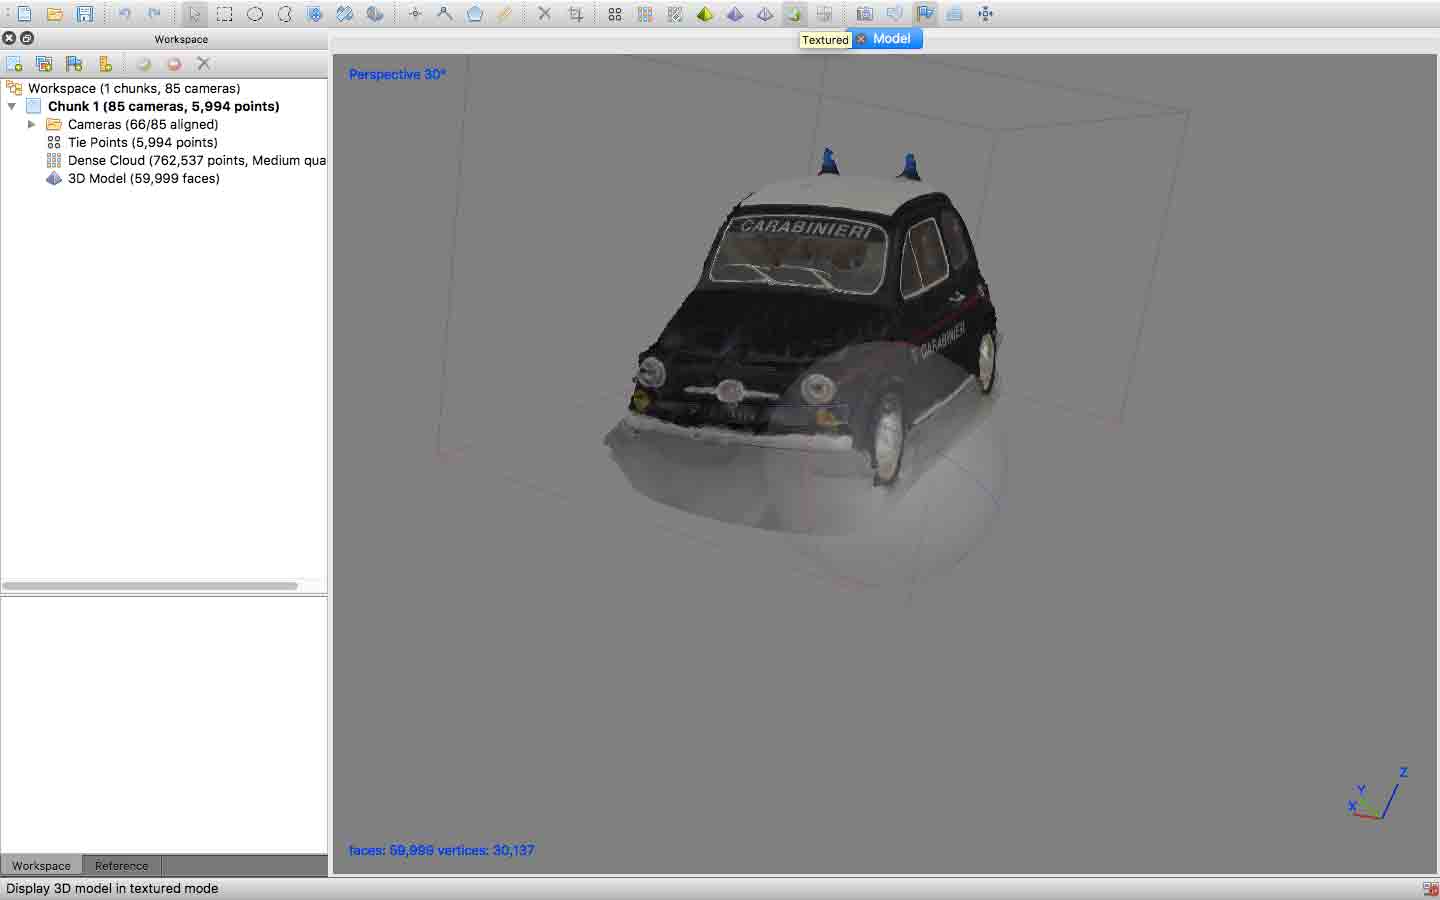The height and width of the screenshot is (900, 1440).
Task: Switch model display to Shaded mode
Action: click(x=705, y=14)
